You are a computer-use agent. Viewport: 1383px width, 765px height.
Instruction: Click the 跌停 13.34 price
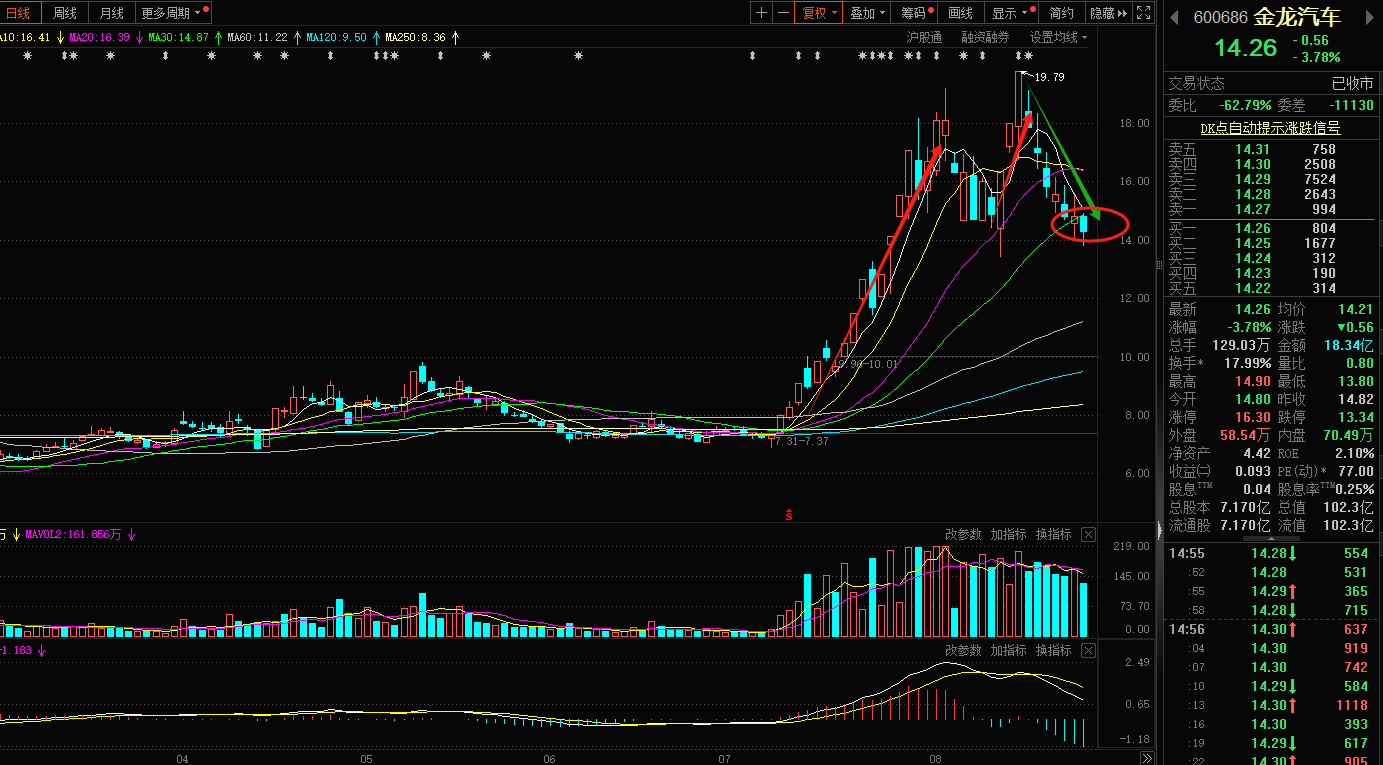pos(1355,417)
